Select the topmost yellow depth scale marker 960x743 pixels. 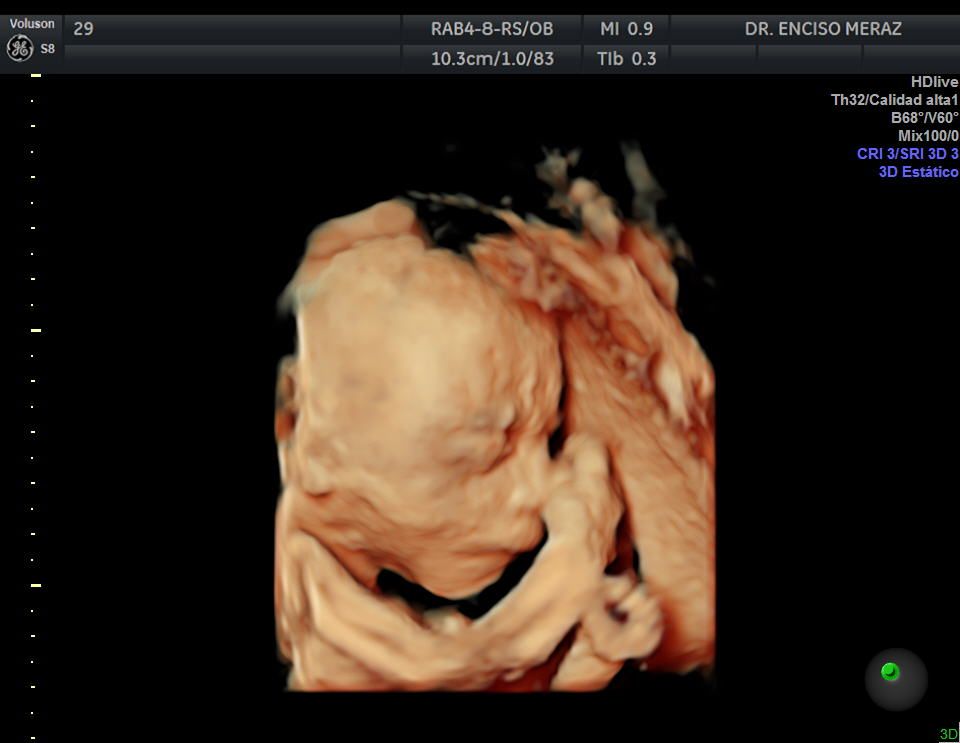point(36,75)
